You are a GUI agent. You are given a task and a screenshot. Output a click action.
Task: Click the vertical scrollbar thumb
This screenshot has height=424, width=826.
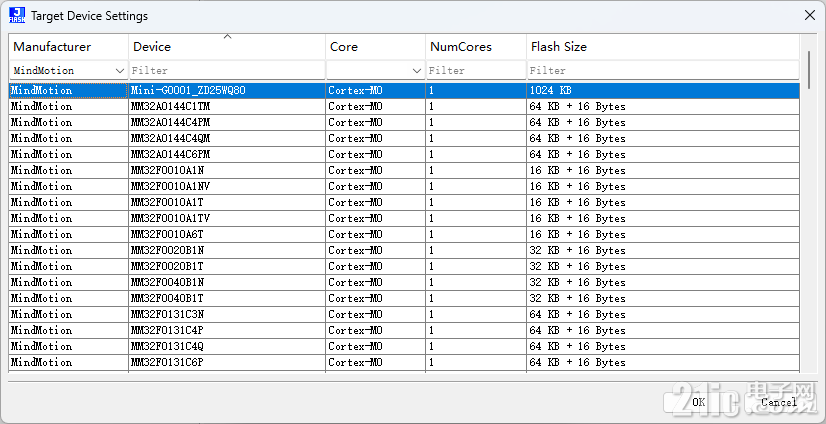pyautogui.click(x=810, y=69)
